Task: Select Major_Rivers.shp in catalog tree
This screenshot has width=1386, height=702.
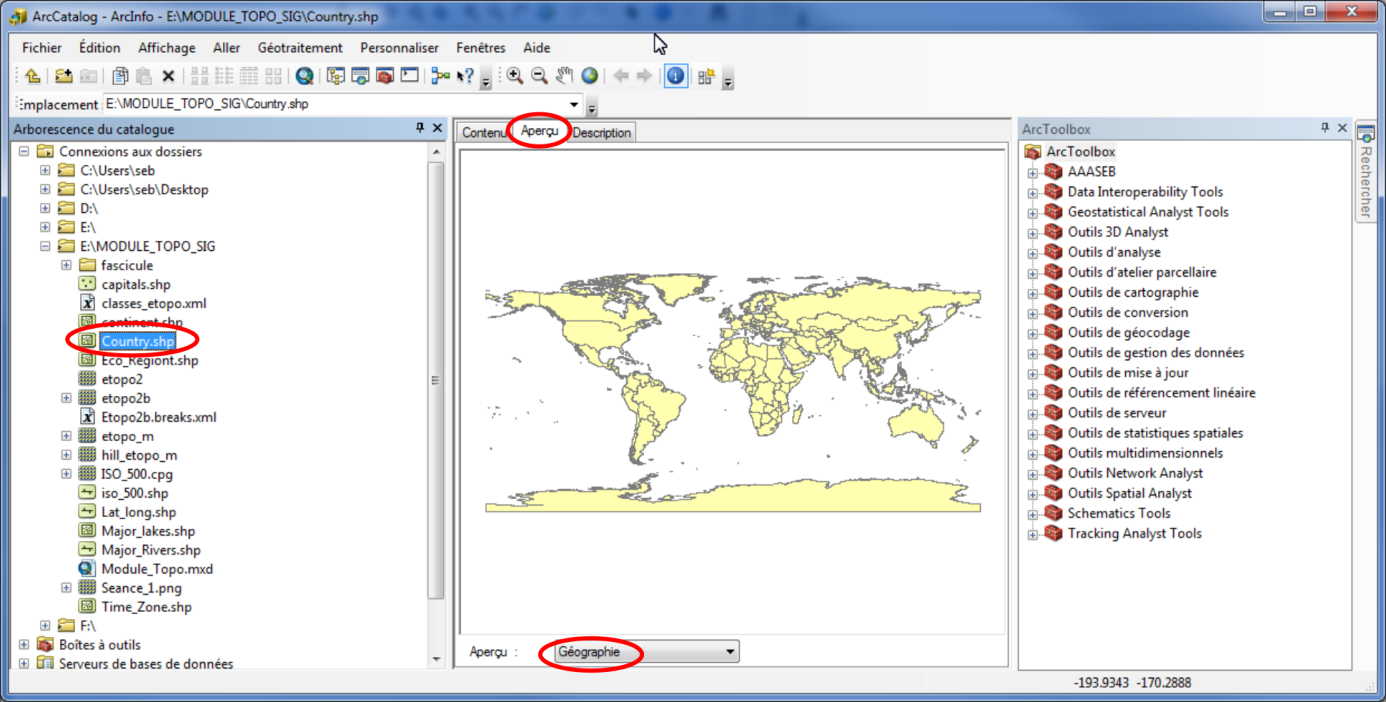Action: point(150,550)
